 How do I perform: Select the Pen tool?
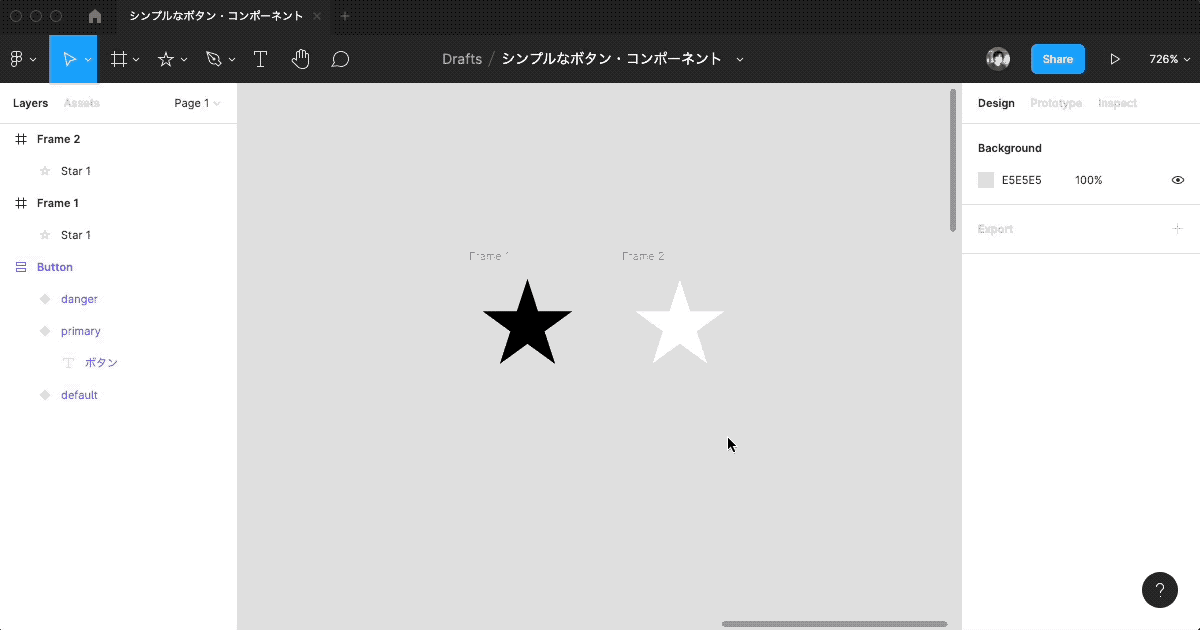[213, 58]
